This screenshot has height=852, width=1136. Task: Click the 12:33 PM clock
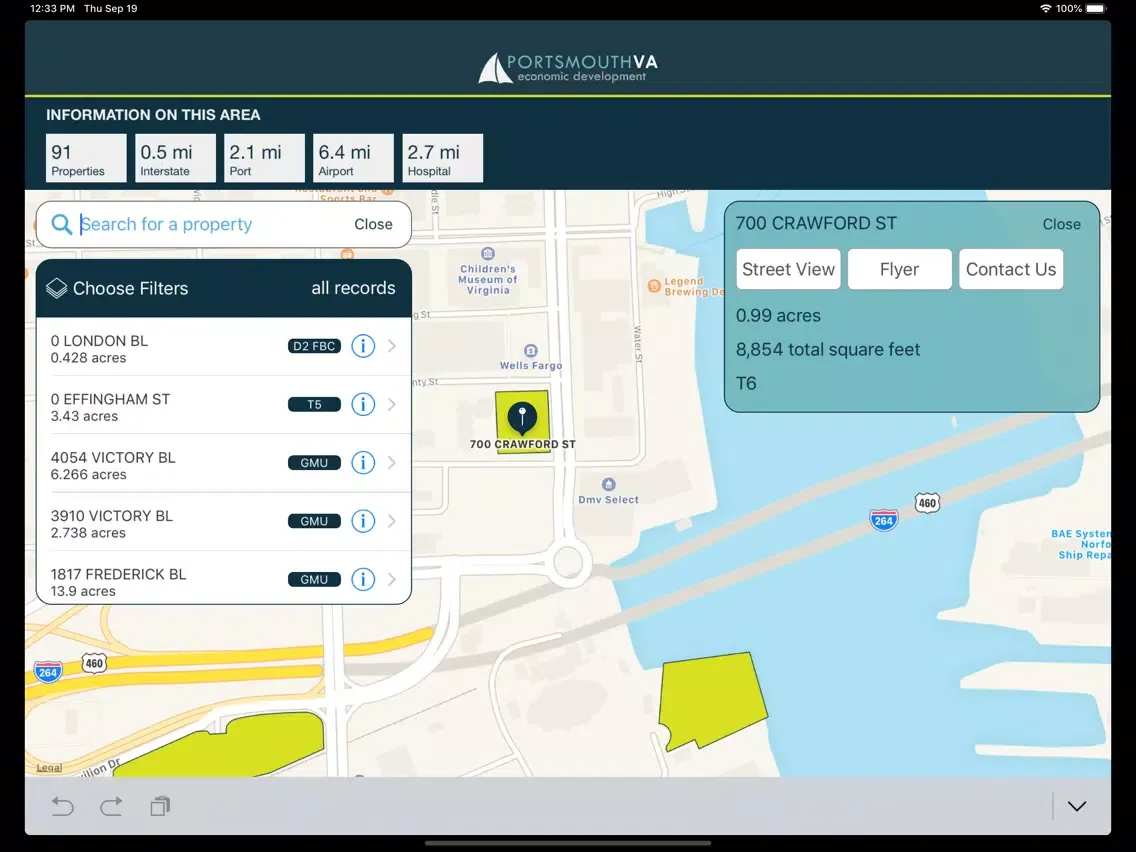tap(52, 9)
